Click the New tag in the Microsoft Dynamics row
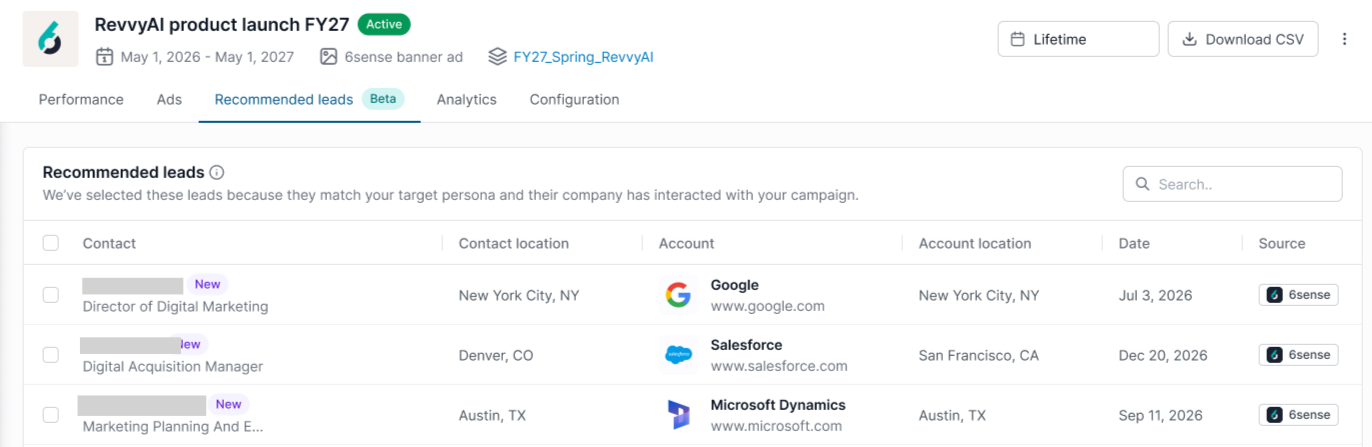The width and height of the screenshot is (1372, 447). tap(228, 404)
